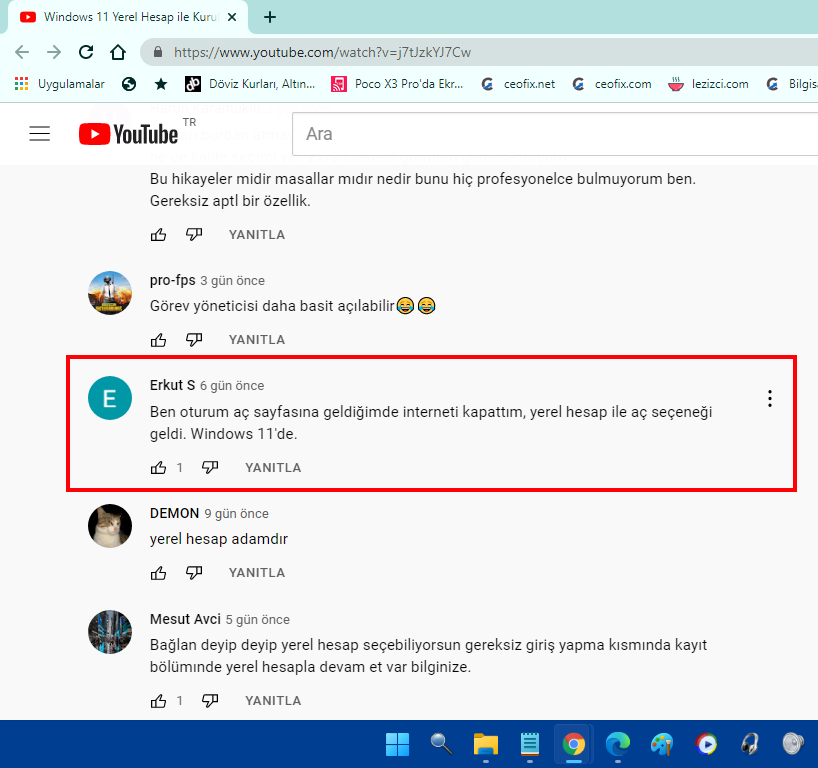Click the YouTube logo

pos(128,134)
